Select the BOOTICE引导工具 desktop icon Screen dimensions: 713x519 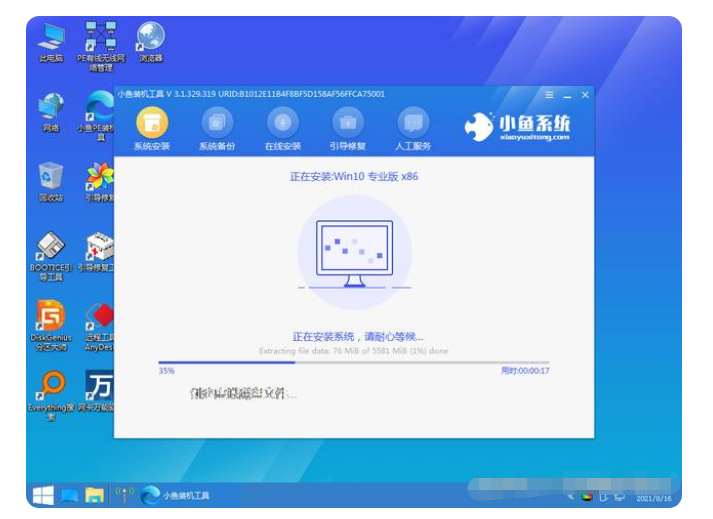pos(51,257)
